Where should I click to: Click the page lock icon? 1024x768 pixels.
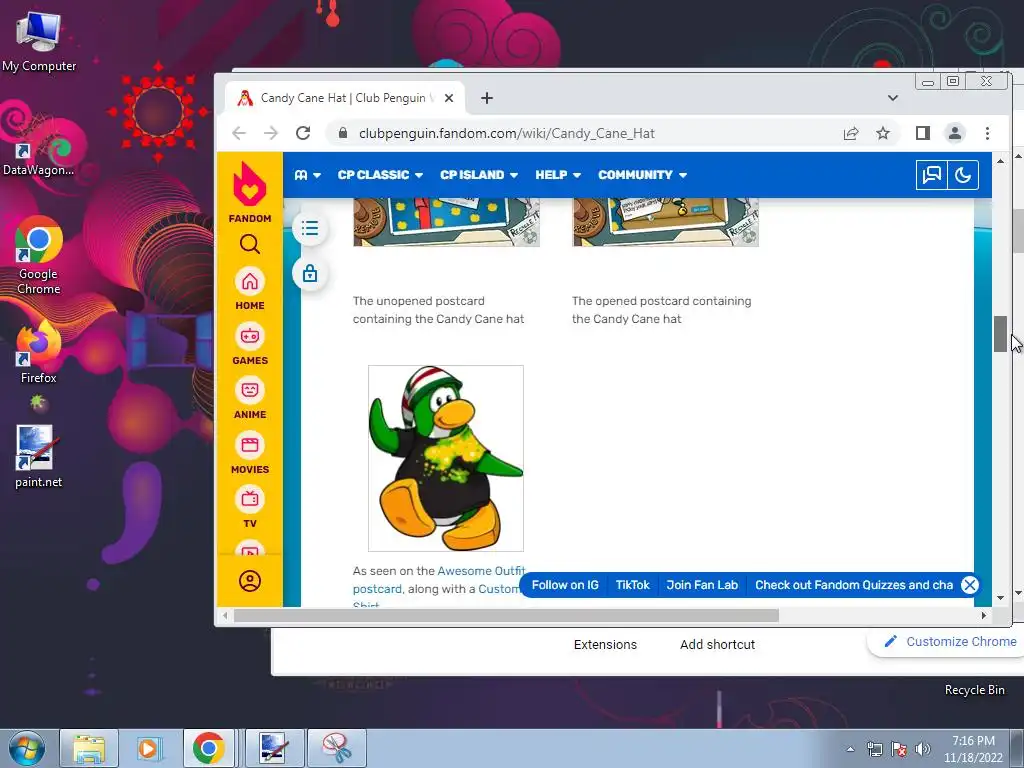click(x=310, y=274)
